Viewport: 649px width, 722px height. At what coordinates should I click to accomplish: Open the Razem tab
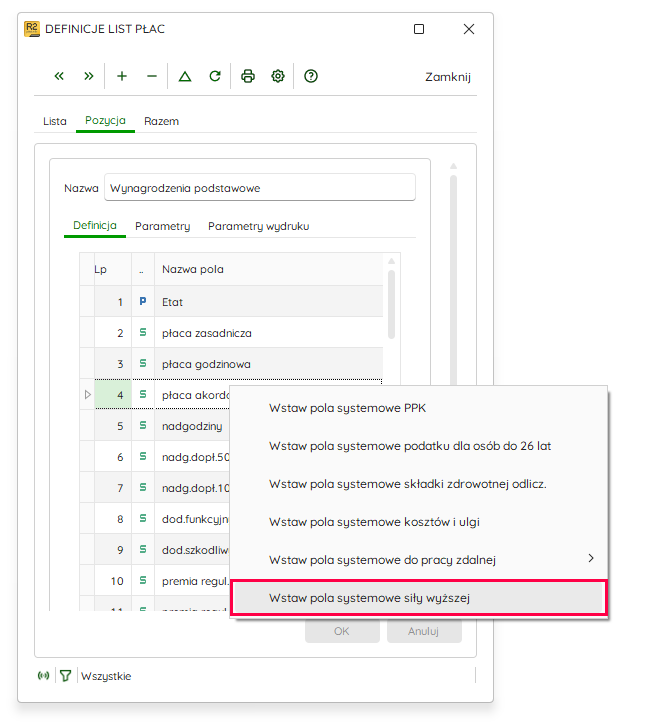(161, 121)
